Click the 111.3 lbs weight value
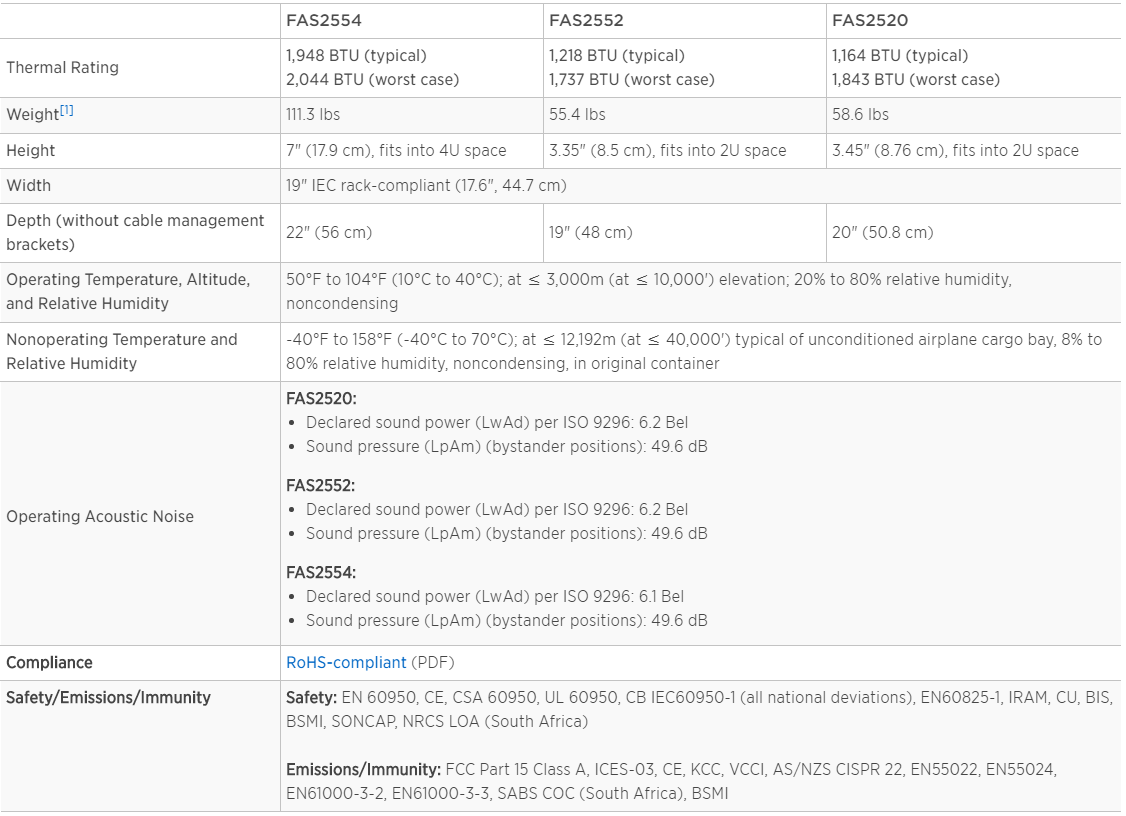The width and height of the screenshot is (1126, 816). [313, 115]
